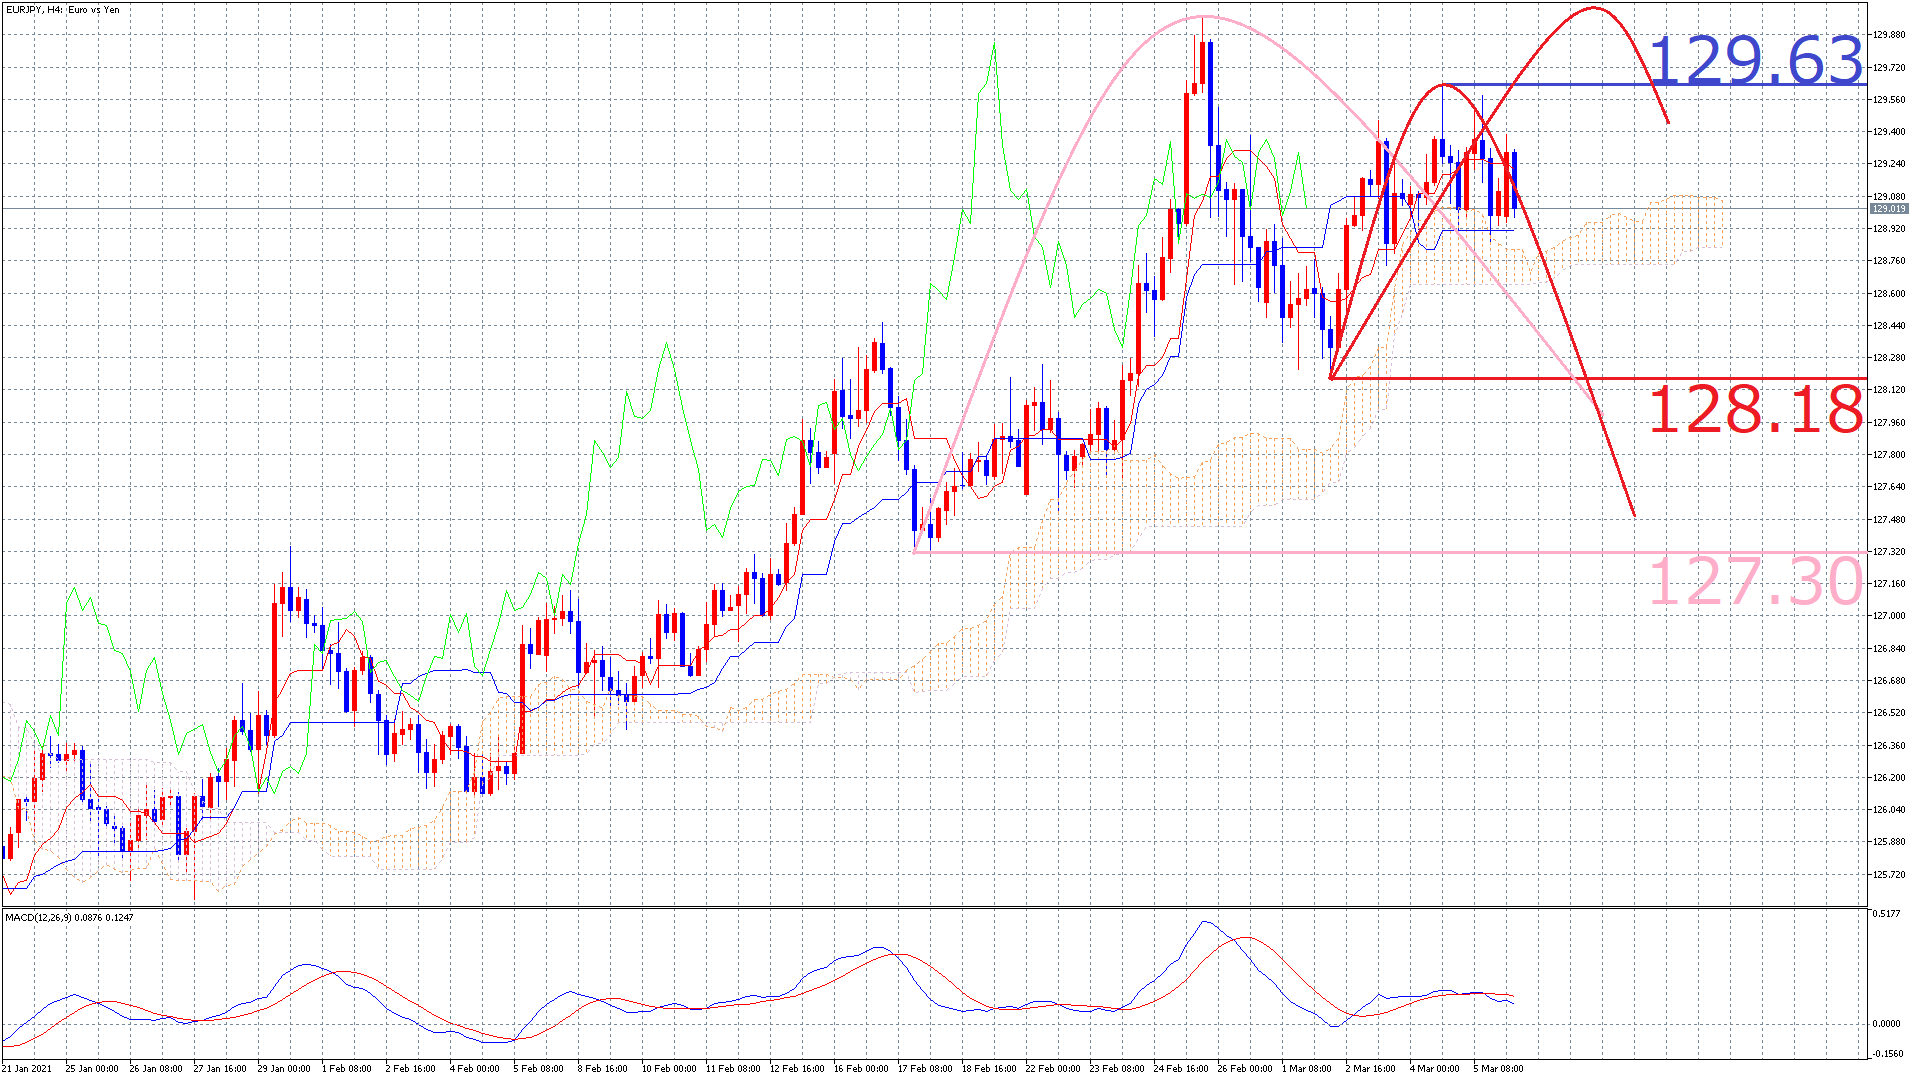Select the large blue 129.63 price label

(x=1755, y=60)
